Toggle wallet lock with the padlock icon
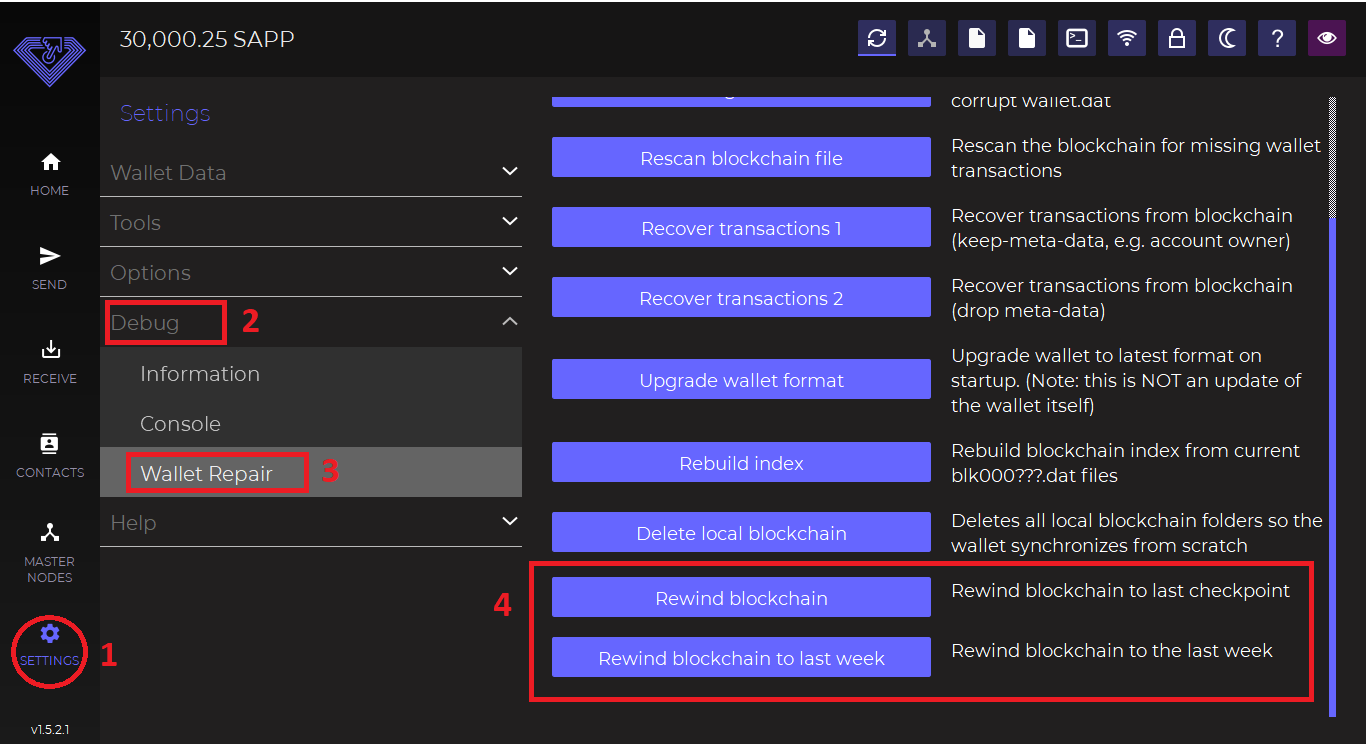The image size is (1366, 744). [x=1177, y=39]
